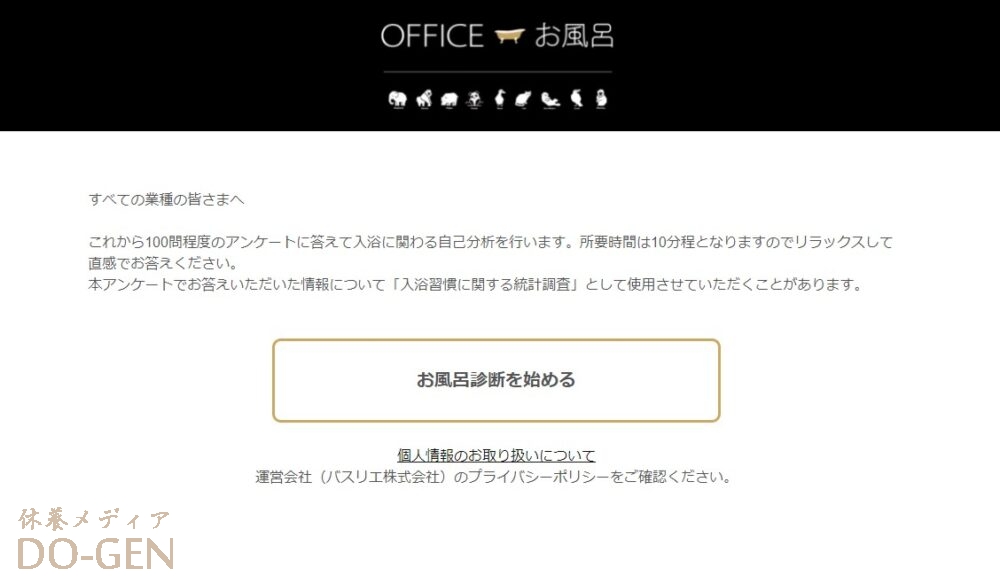Start the お風呂診断を始める button
This screenshot has height=583, width=1000.
[x=496, y=380]
